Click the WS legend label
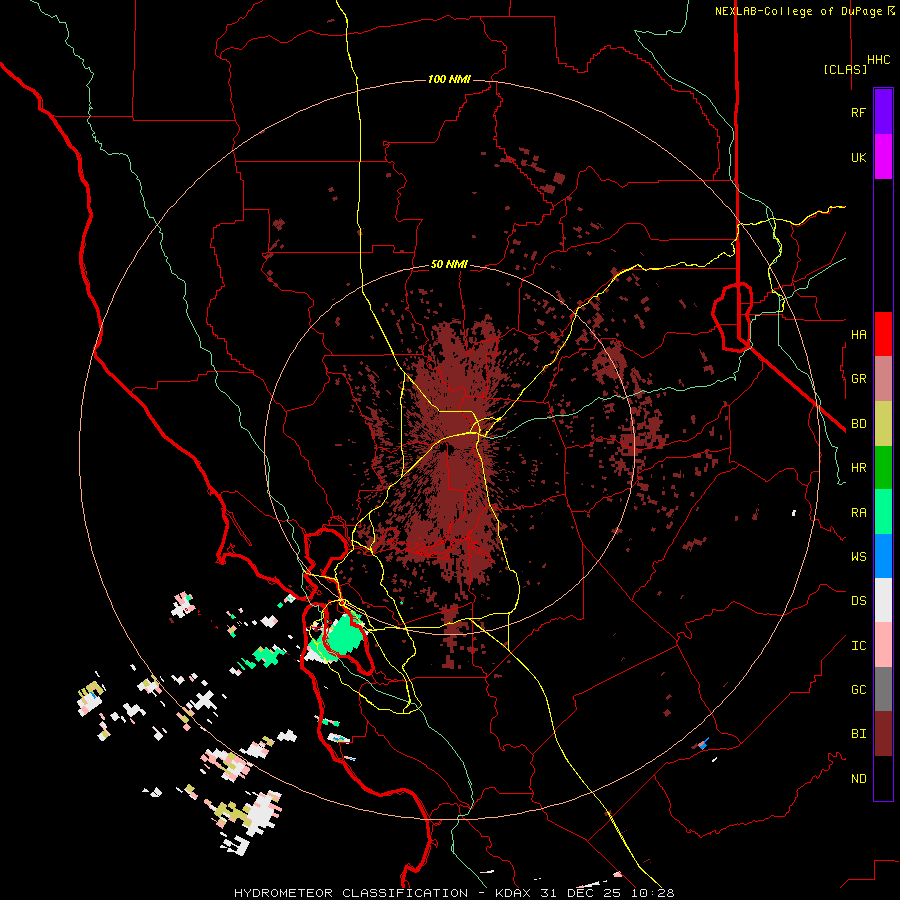This screenshot has height=900, width=900. tap(858, 557)
